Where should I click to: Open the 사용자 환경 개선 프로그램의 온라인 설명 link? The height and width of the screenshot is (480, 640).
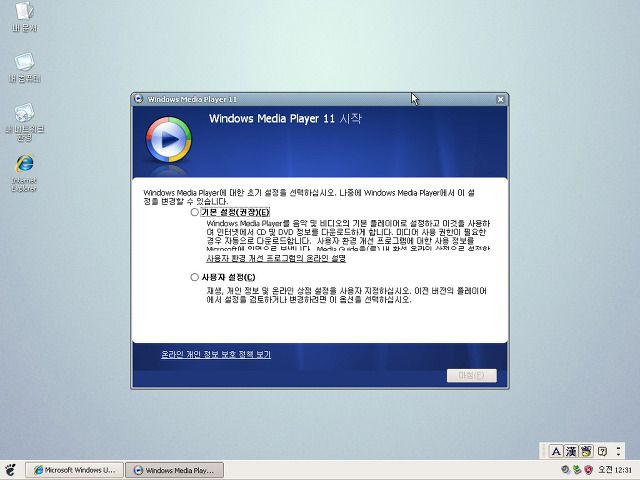[276, 258]
